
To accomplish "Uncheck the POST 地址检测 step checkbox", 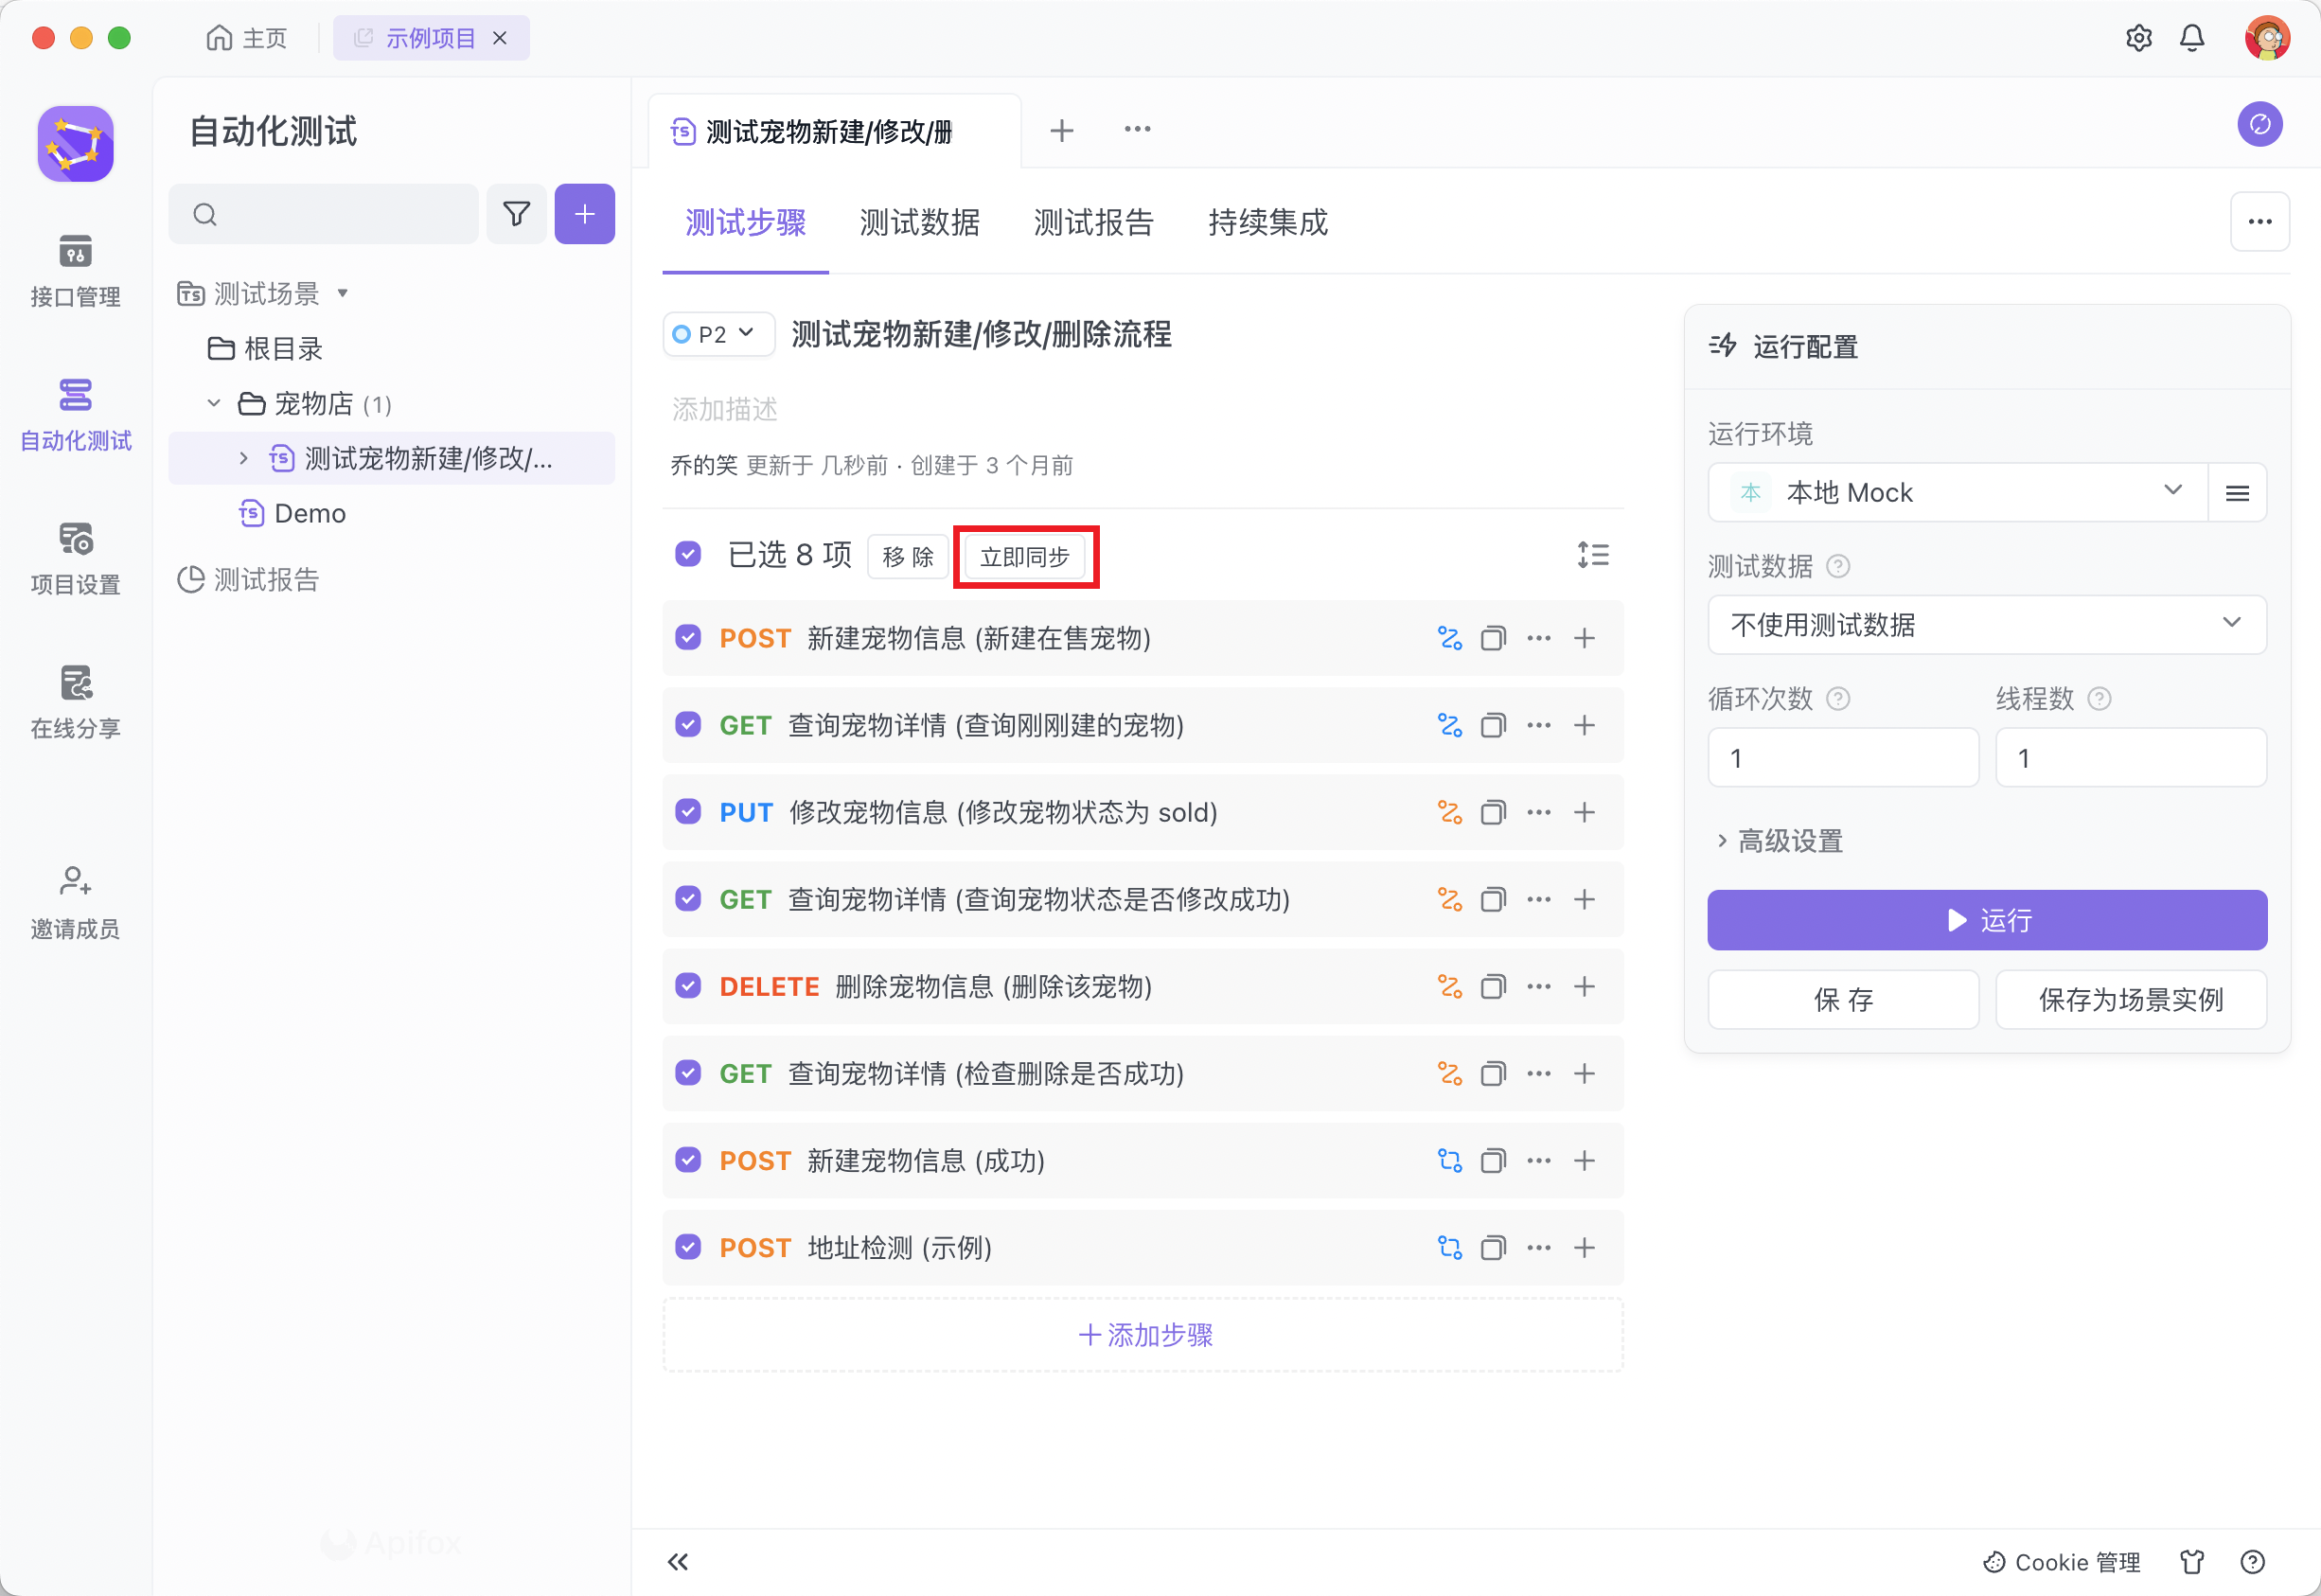I will [x=688, y=1247].
